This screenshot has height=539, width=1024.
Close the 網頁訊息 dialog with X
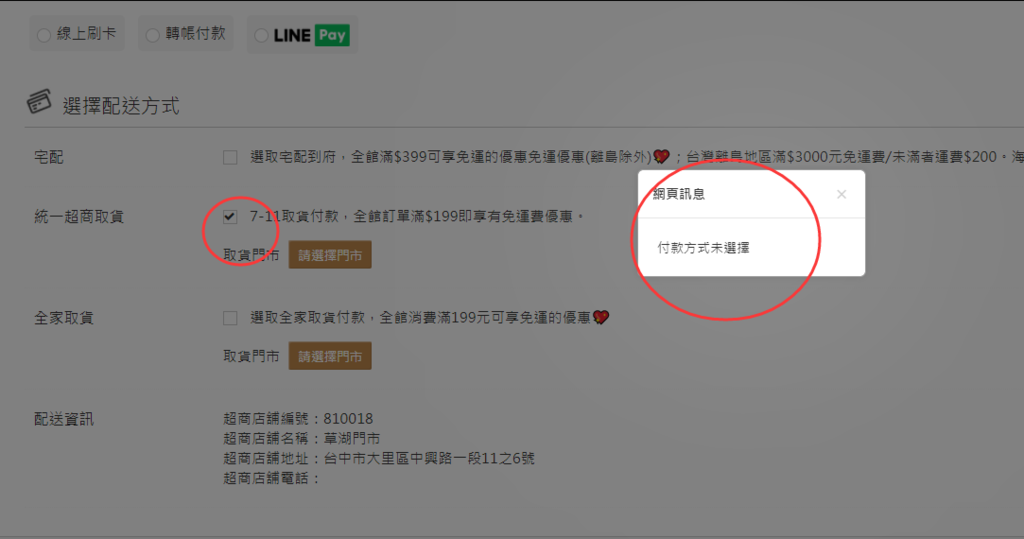point(842,194)
